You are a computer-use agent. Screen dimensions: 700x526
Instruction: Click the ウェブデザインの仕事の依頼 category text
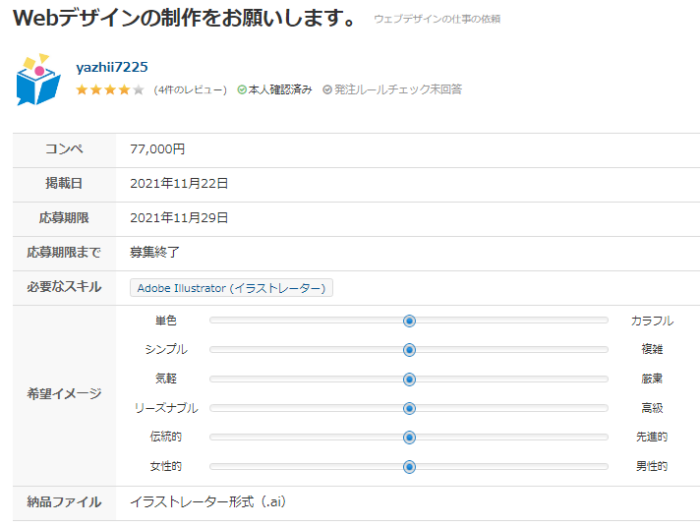(x=437, y=19)
